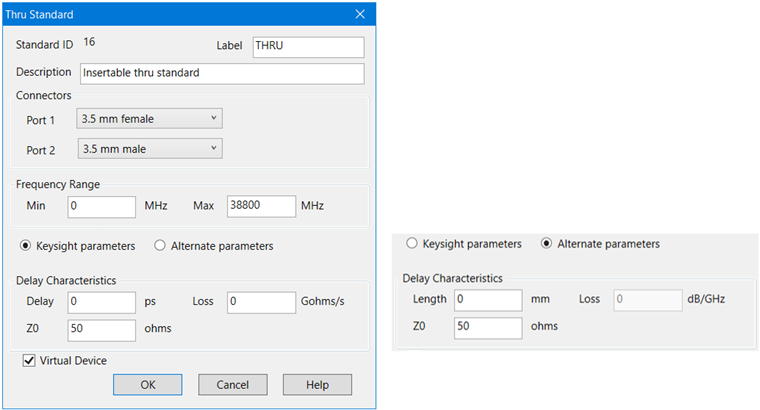Select Alternate parameters radio in dialog

pyautogui.click(x=160, y=246)
